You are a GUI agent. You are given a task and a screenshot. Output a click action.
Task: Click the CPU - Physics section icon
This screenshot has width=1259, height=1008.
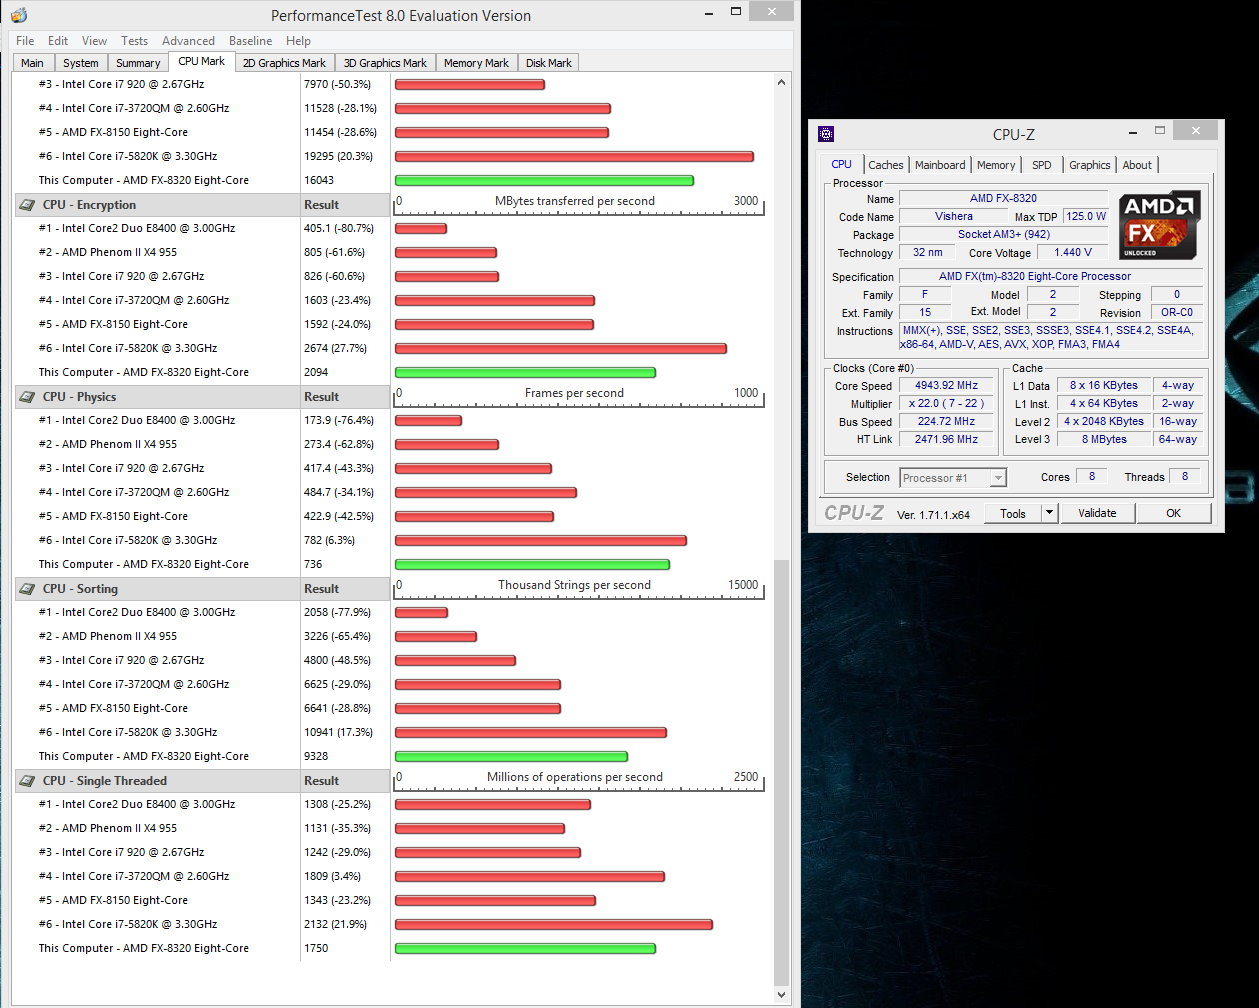28,397
